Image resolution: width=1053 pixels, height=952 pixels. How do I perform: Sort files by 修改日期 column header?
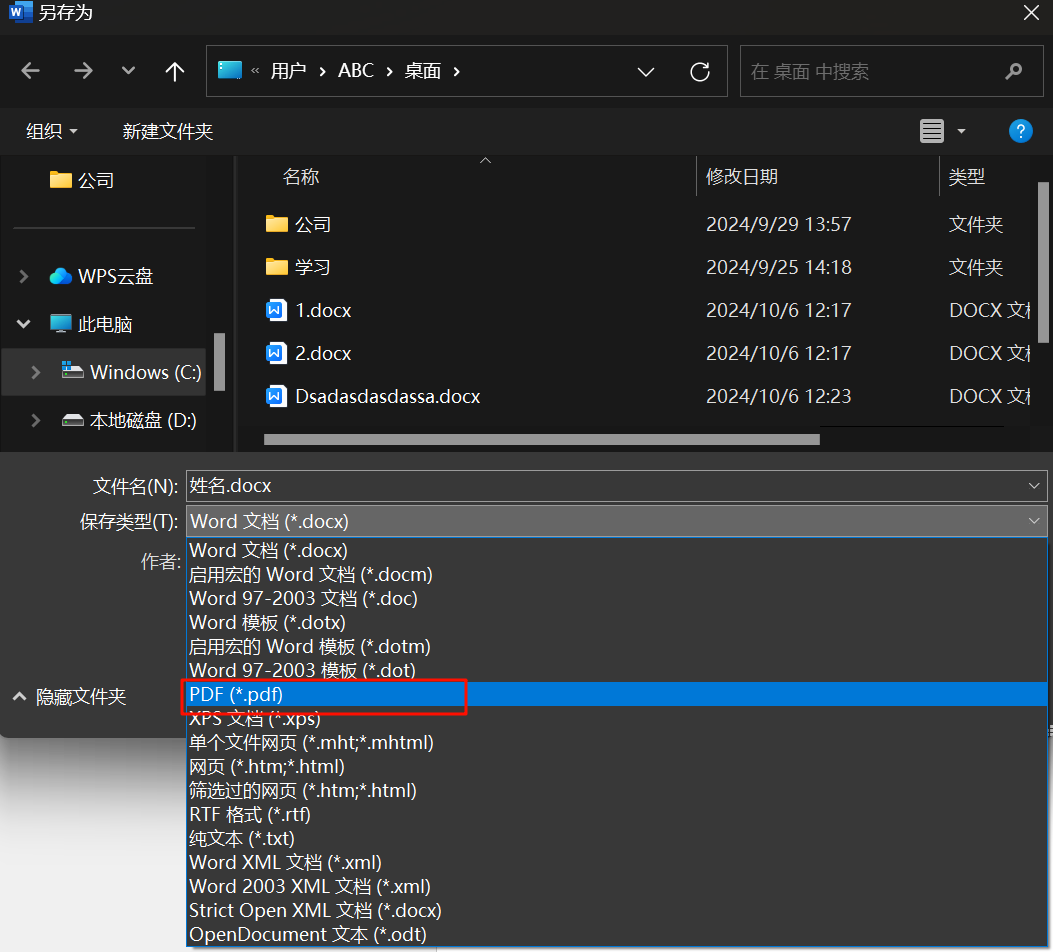click(x=741, y=177)
